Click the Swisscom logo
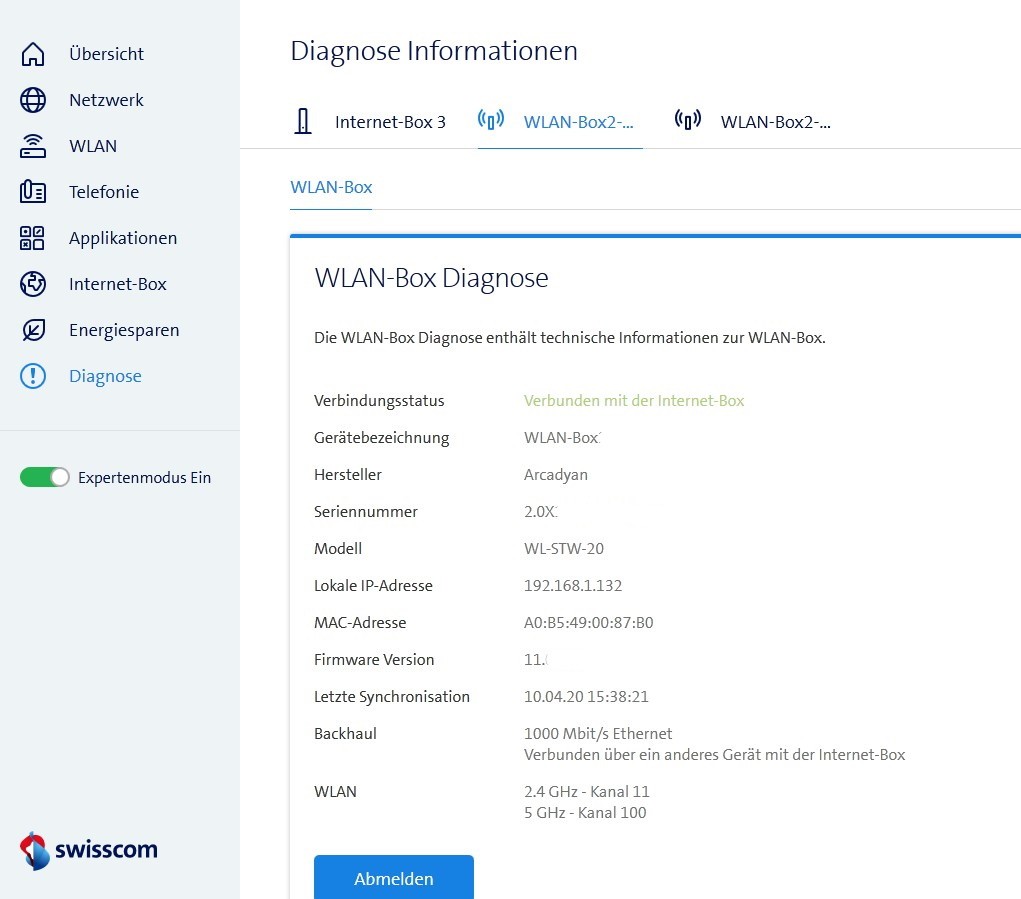The width and height of the screenshot is (1021, 899). click(x=87, y=849)
